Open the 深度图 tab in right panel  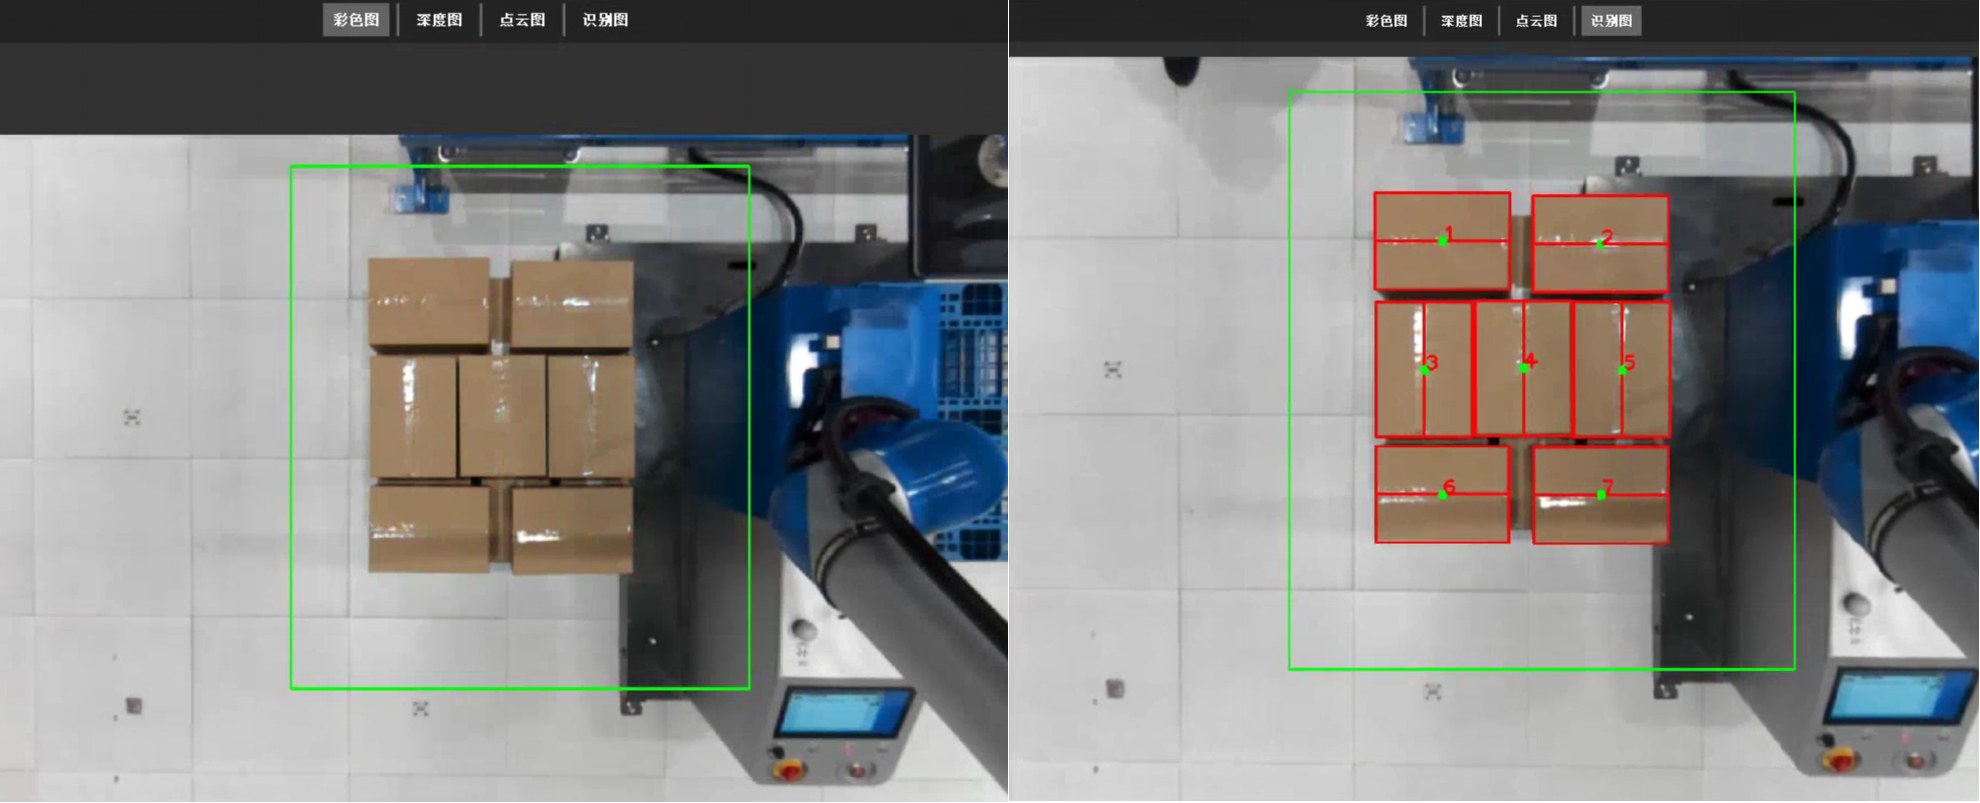point(1461,21)
